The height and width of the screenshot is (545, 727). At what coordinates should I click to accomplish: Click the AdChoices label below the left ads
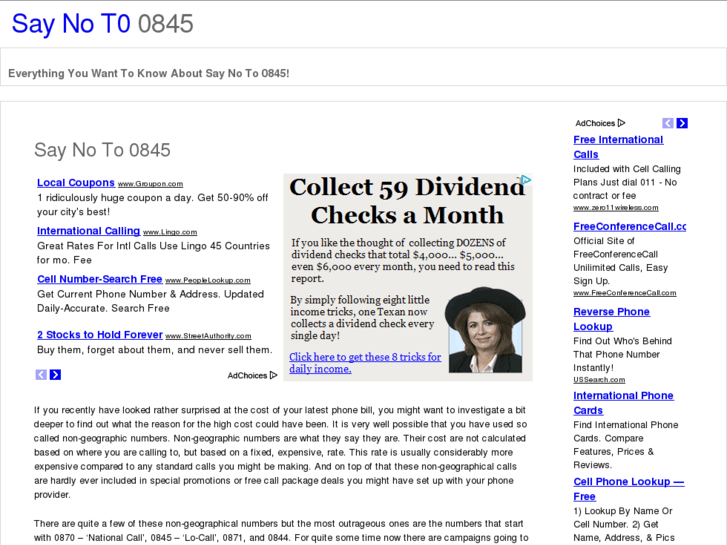pyautogui.click(x=247, y=376)
